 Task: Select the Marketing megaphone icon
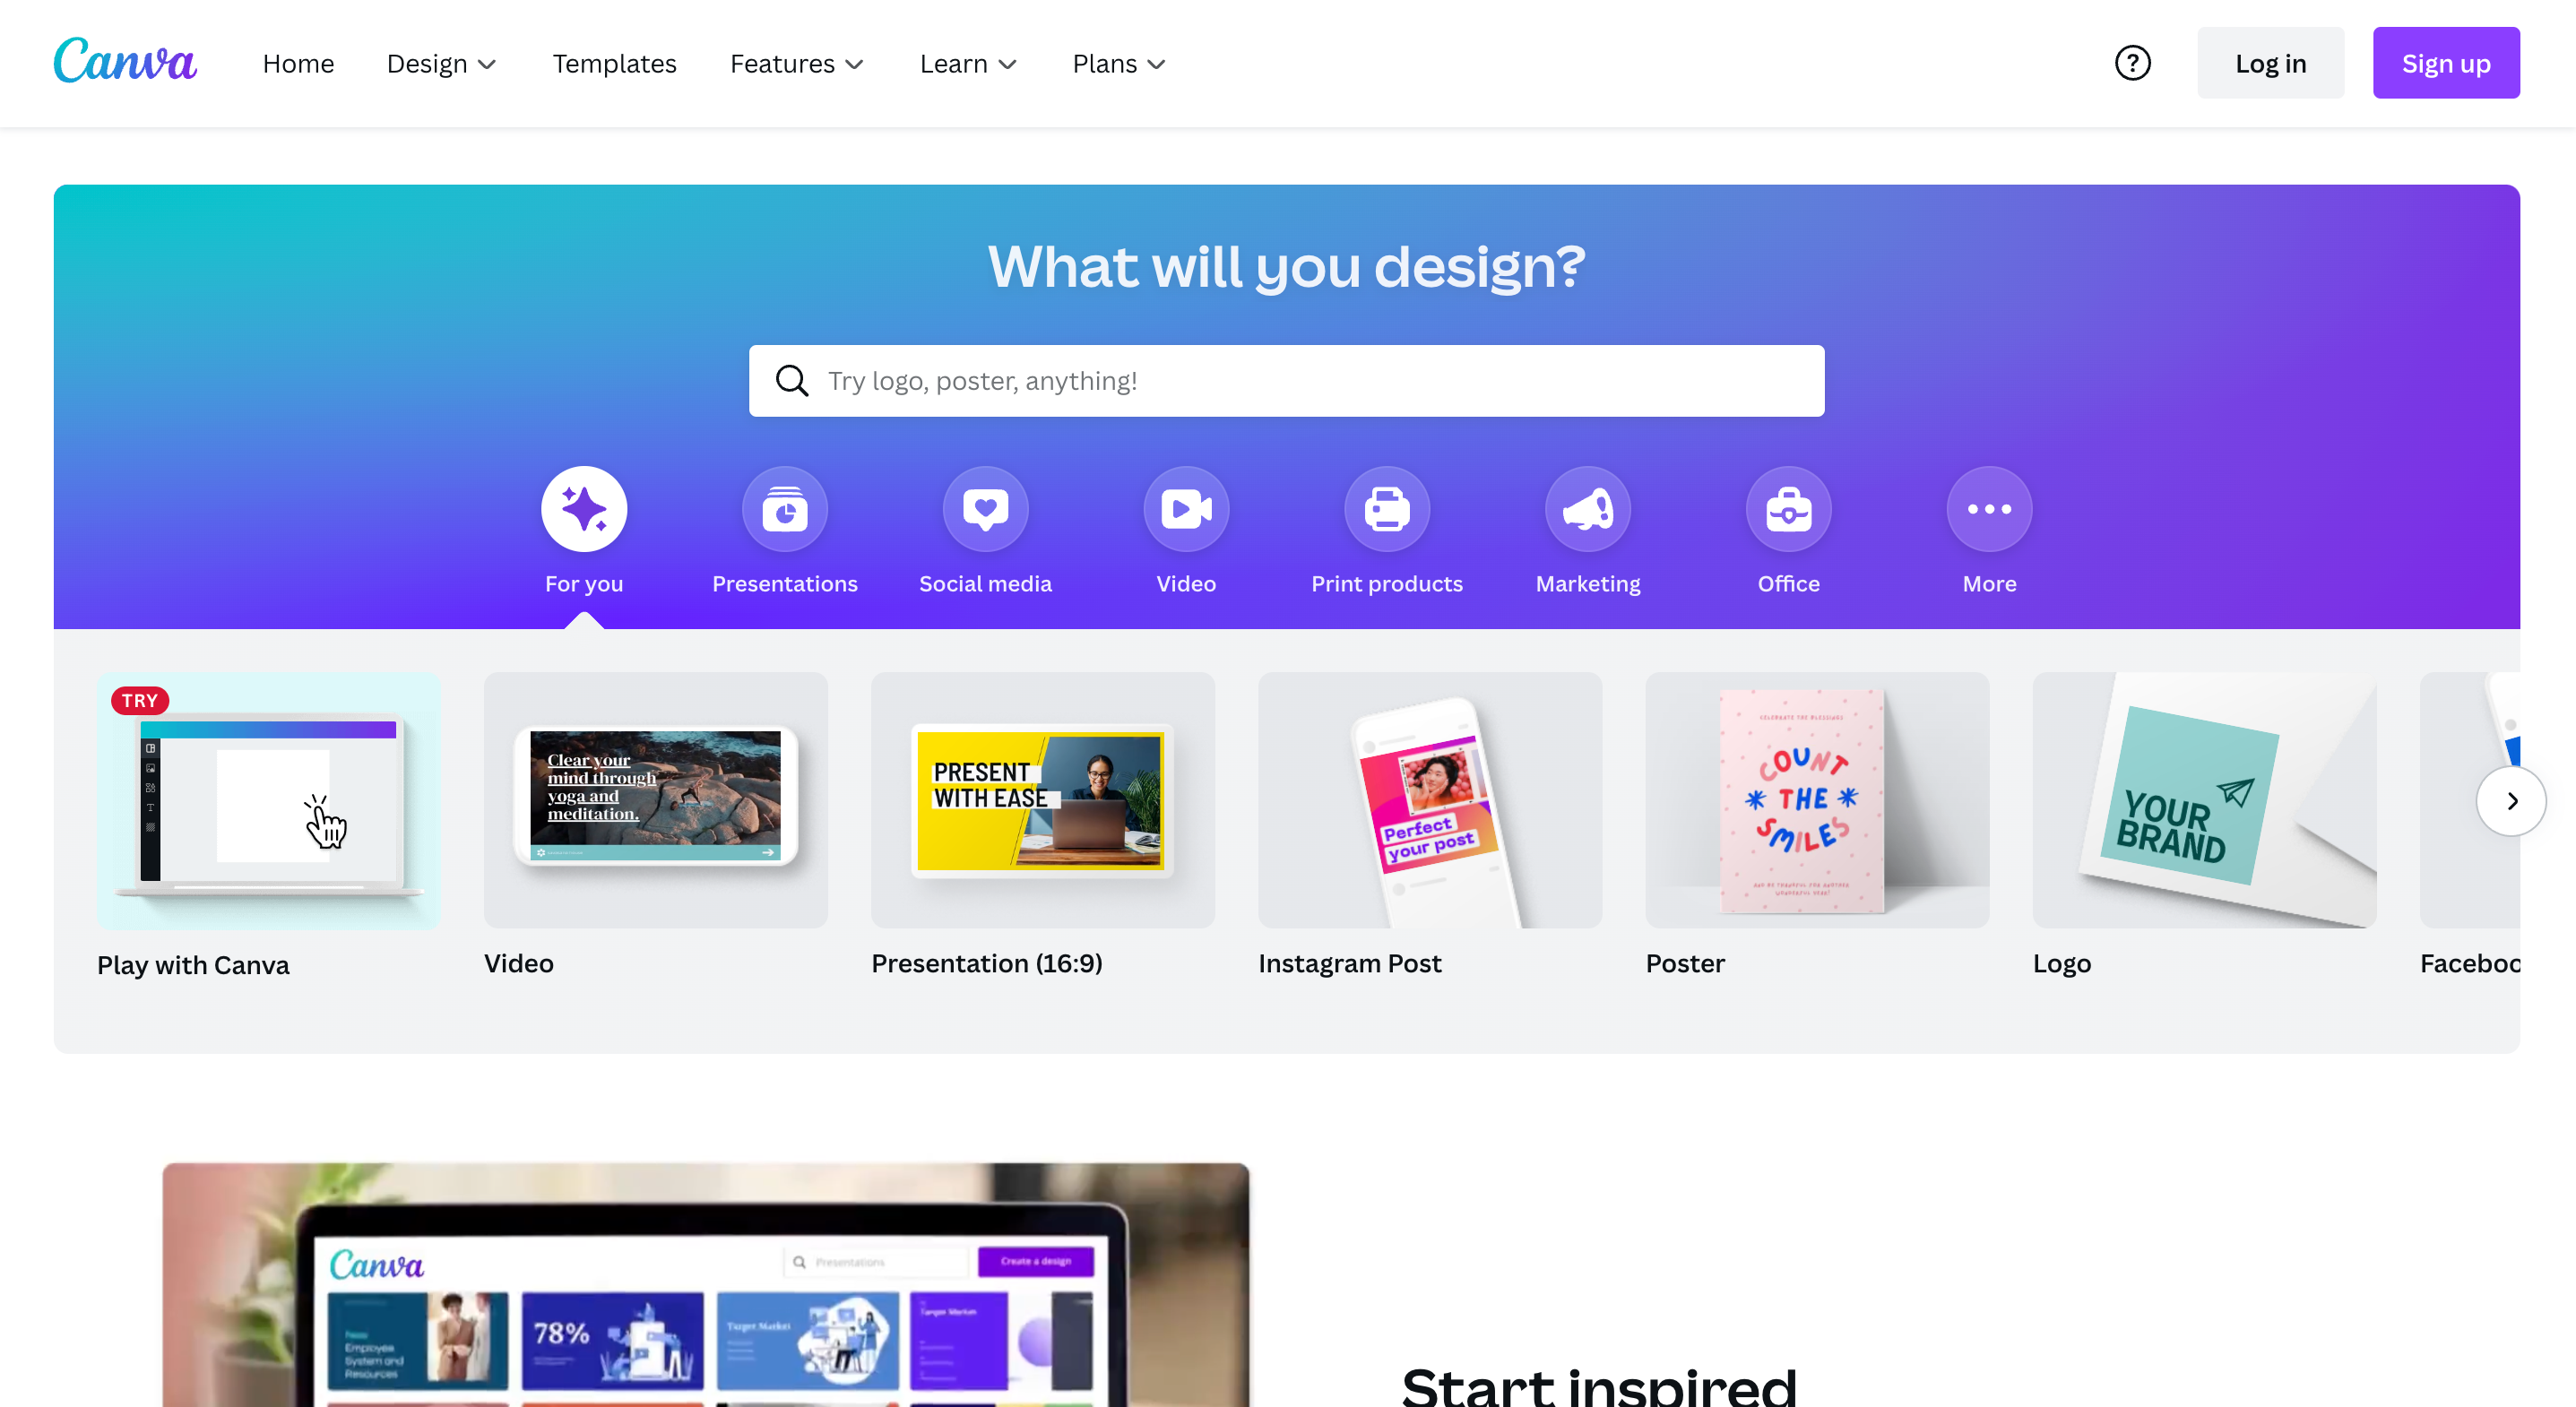(x=1588, y=509)
